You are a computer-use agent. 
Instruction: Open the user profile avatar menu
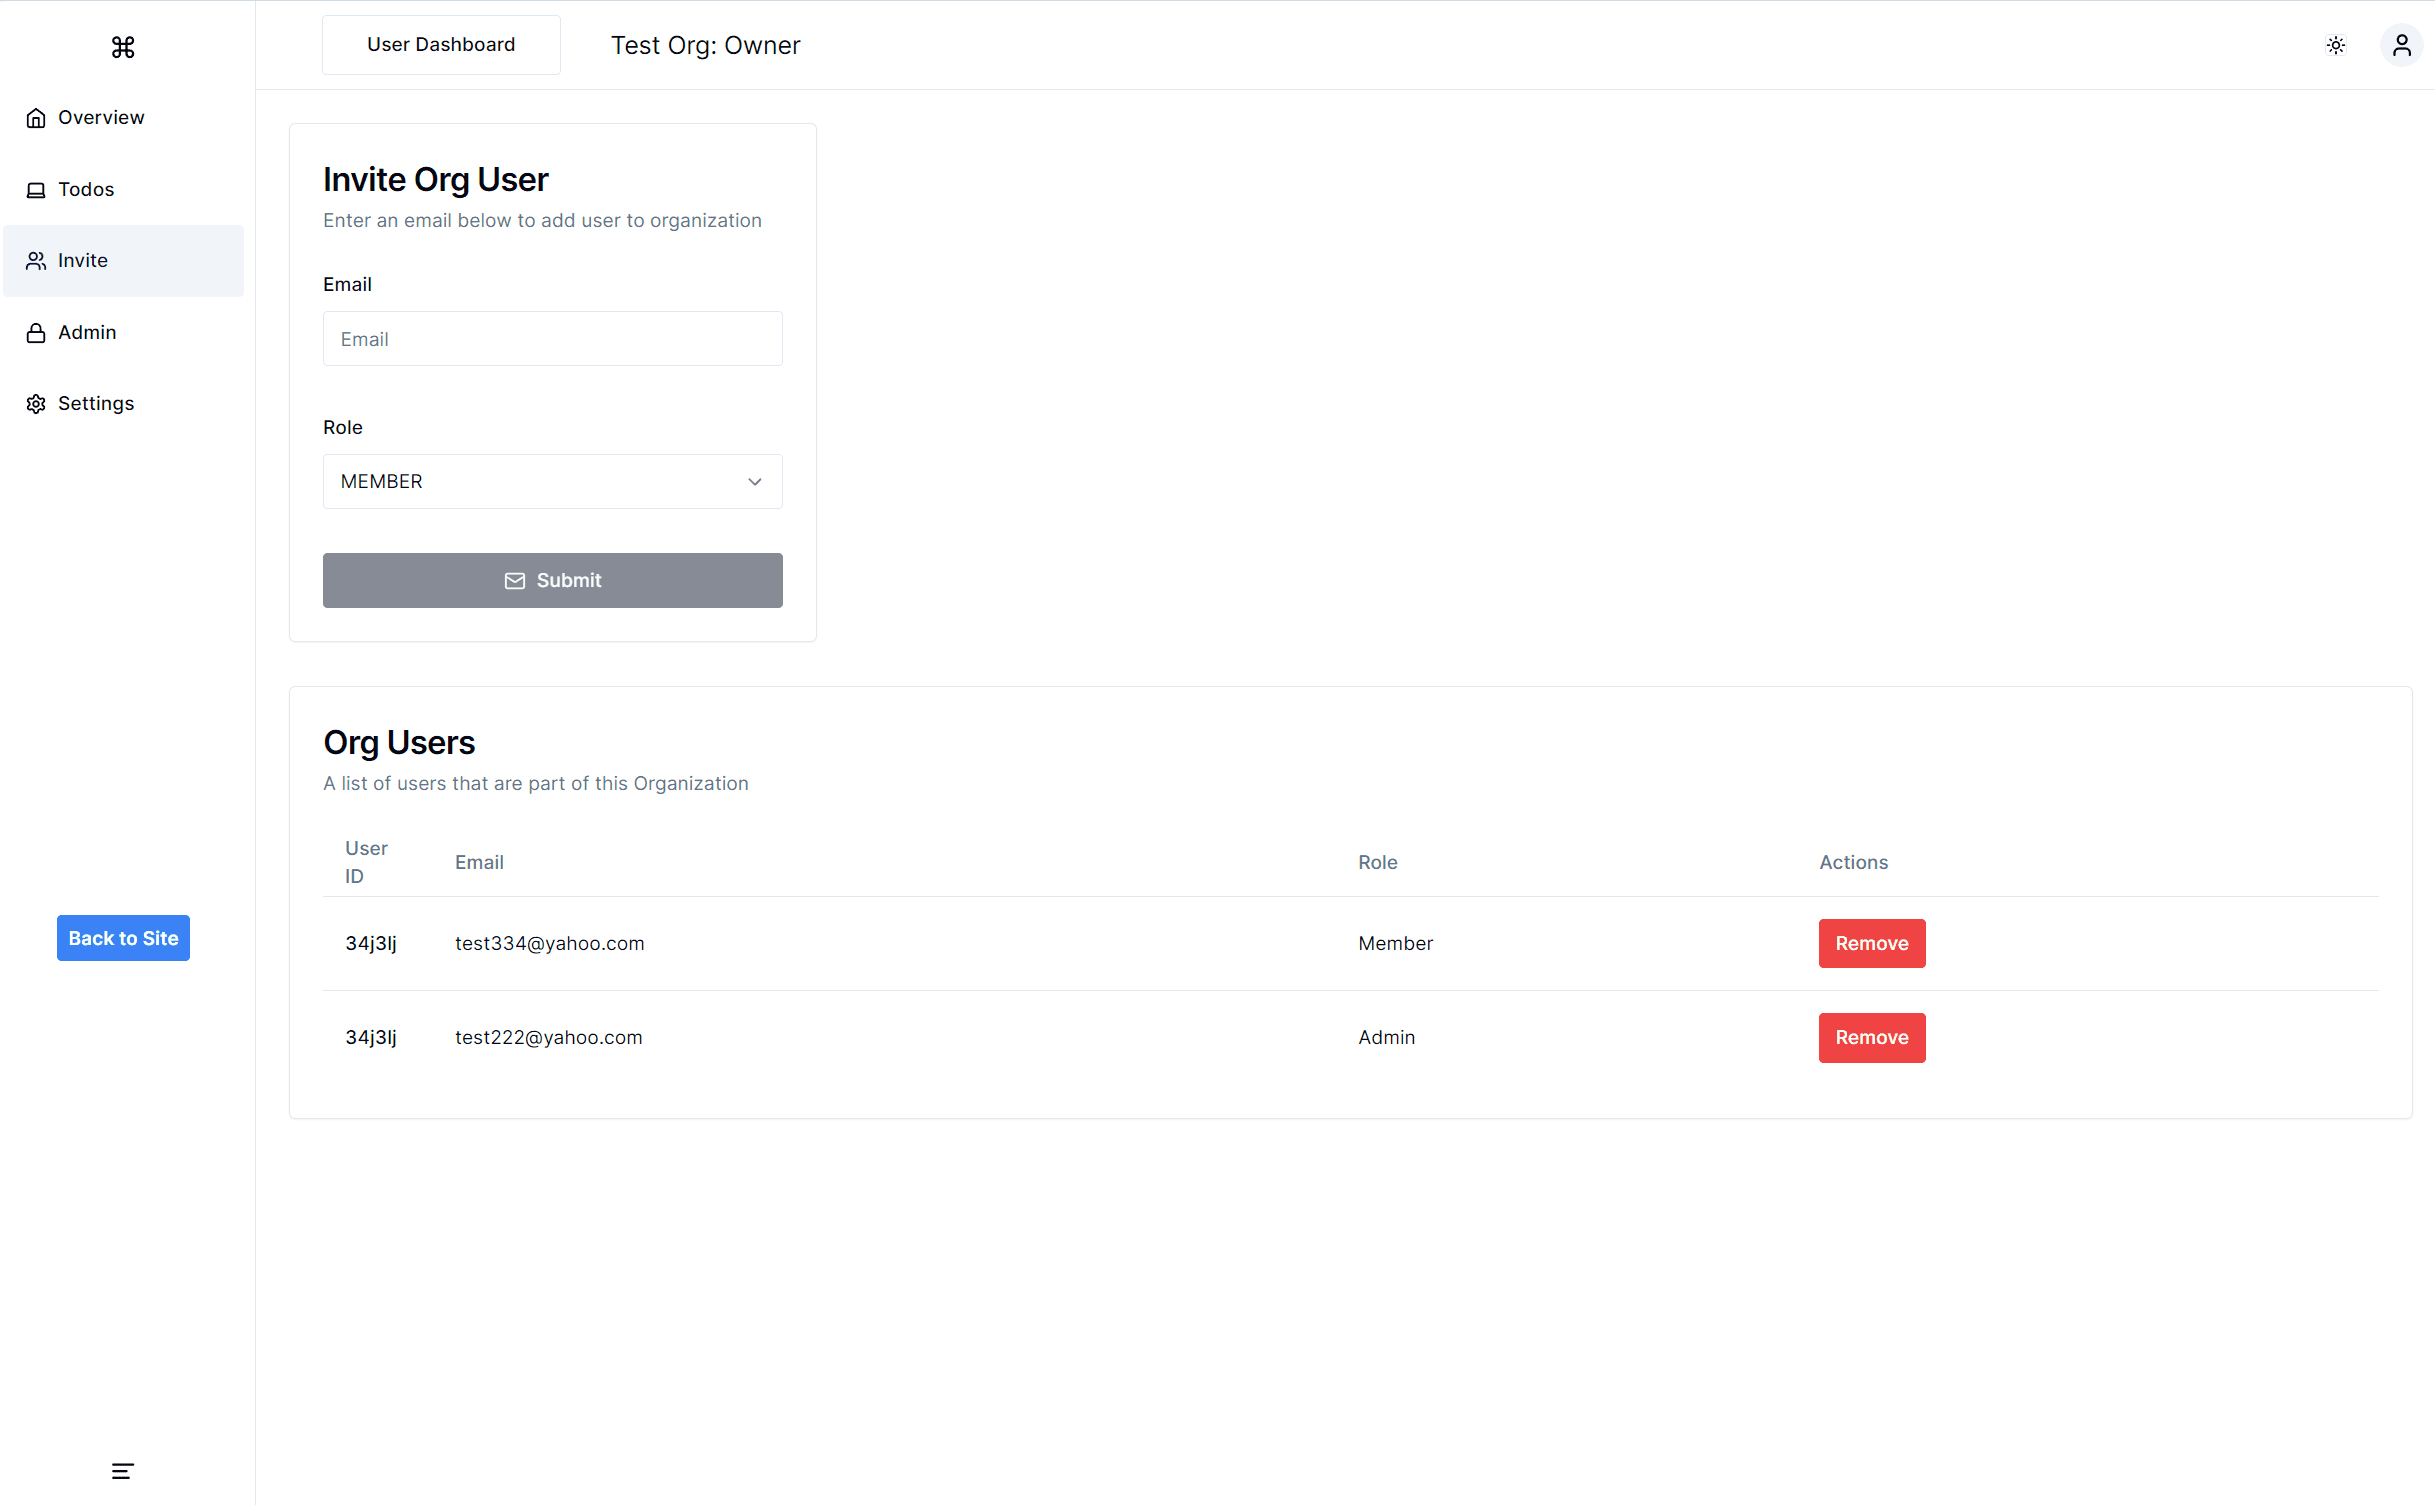pyautogui.click(x=2401, y=45)
